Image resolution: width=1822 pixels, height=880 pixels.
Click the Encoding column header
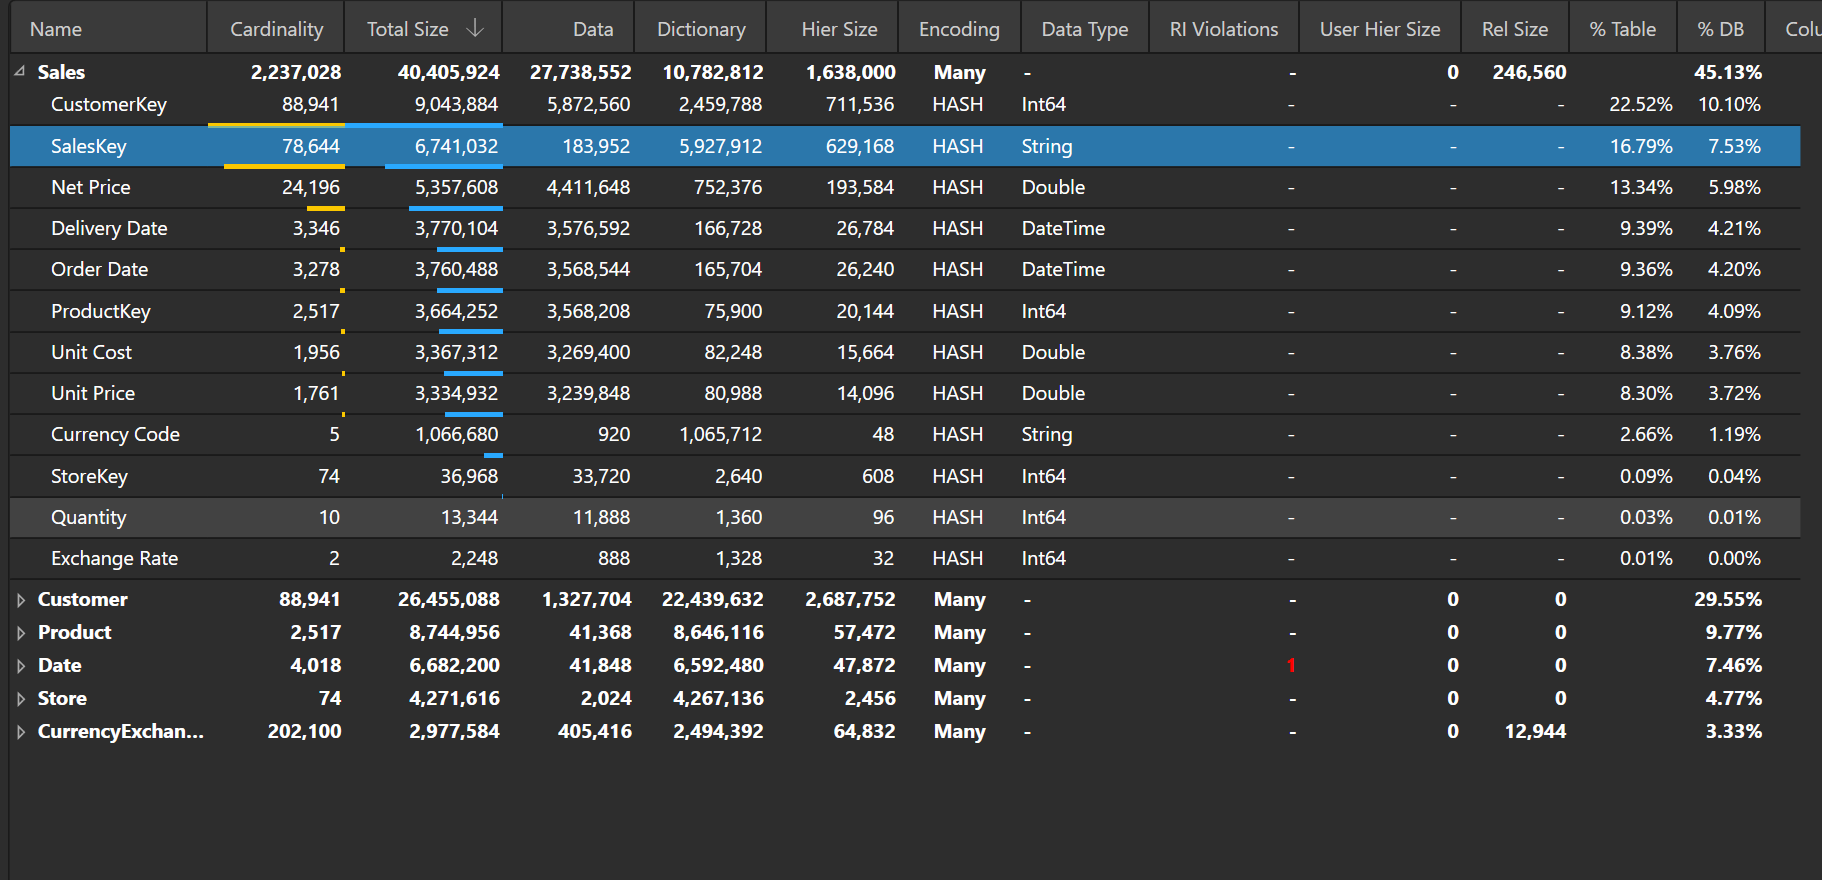click(x=958, y=29)
